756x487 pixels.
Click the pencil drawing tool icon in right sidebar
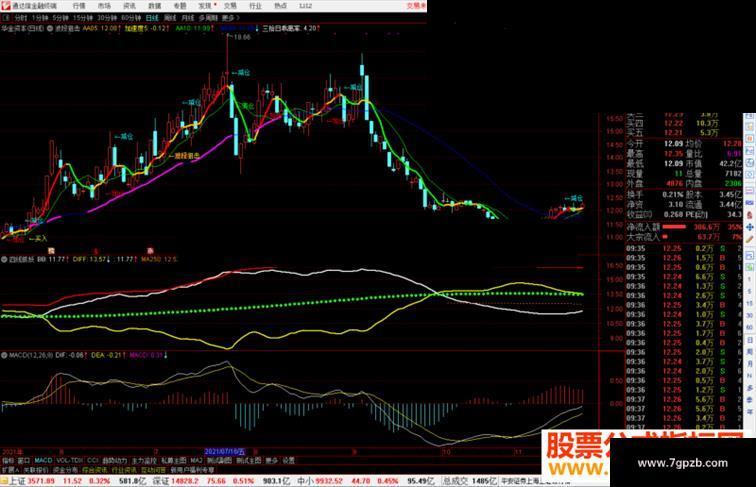click(x=750, y=239)
